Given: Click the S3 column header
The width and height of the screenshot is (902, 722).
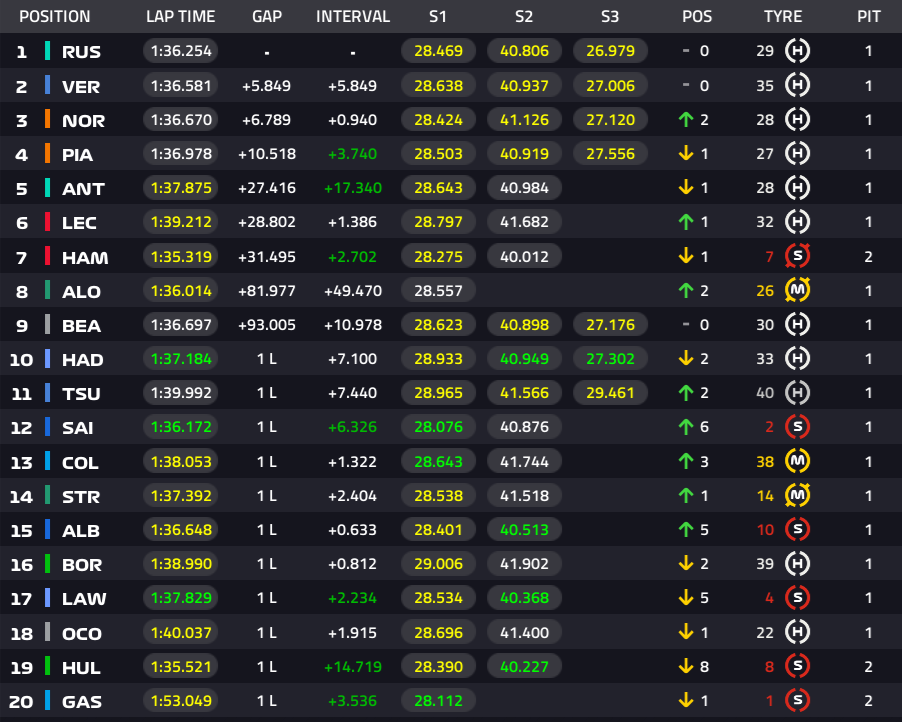Looking at the screenshot, I should (610, 17).
